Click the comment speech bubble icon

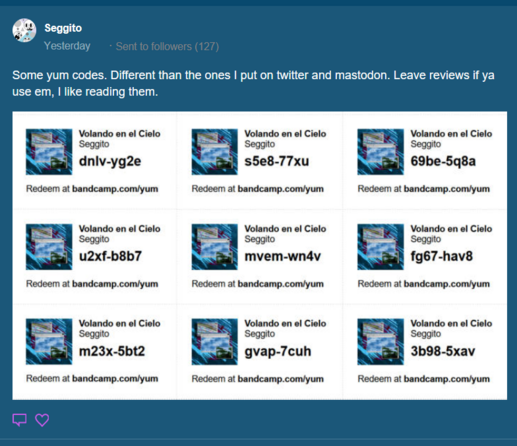[19, 420]
